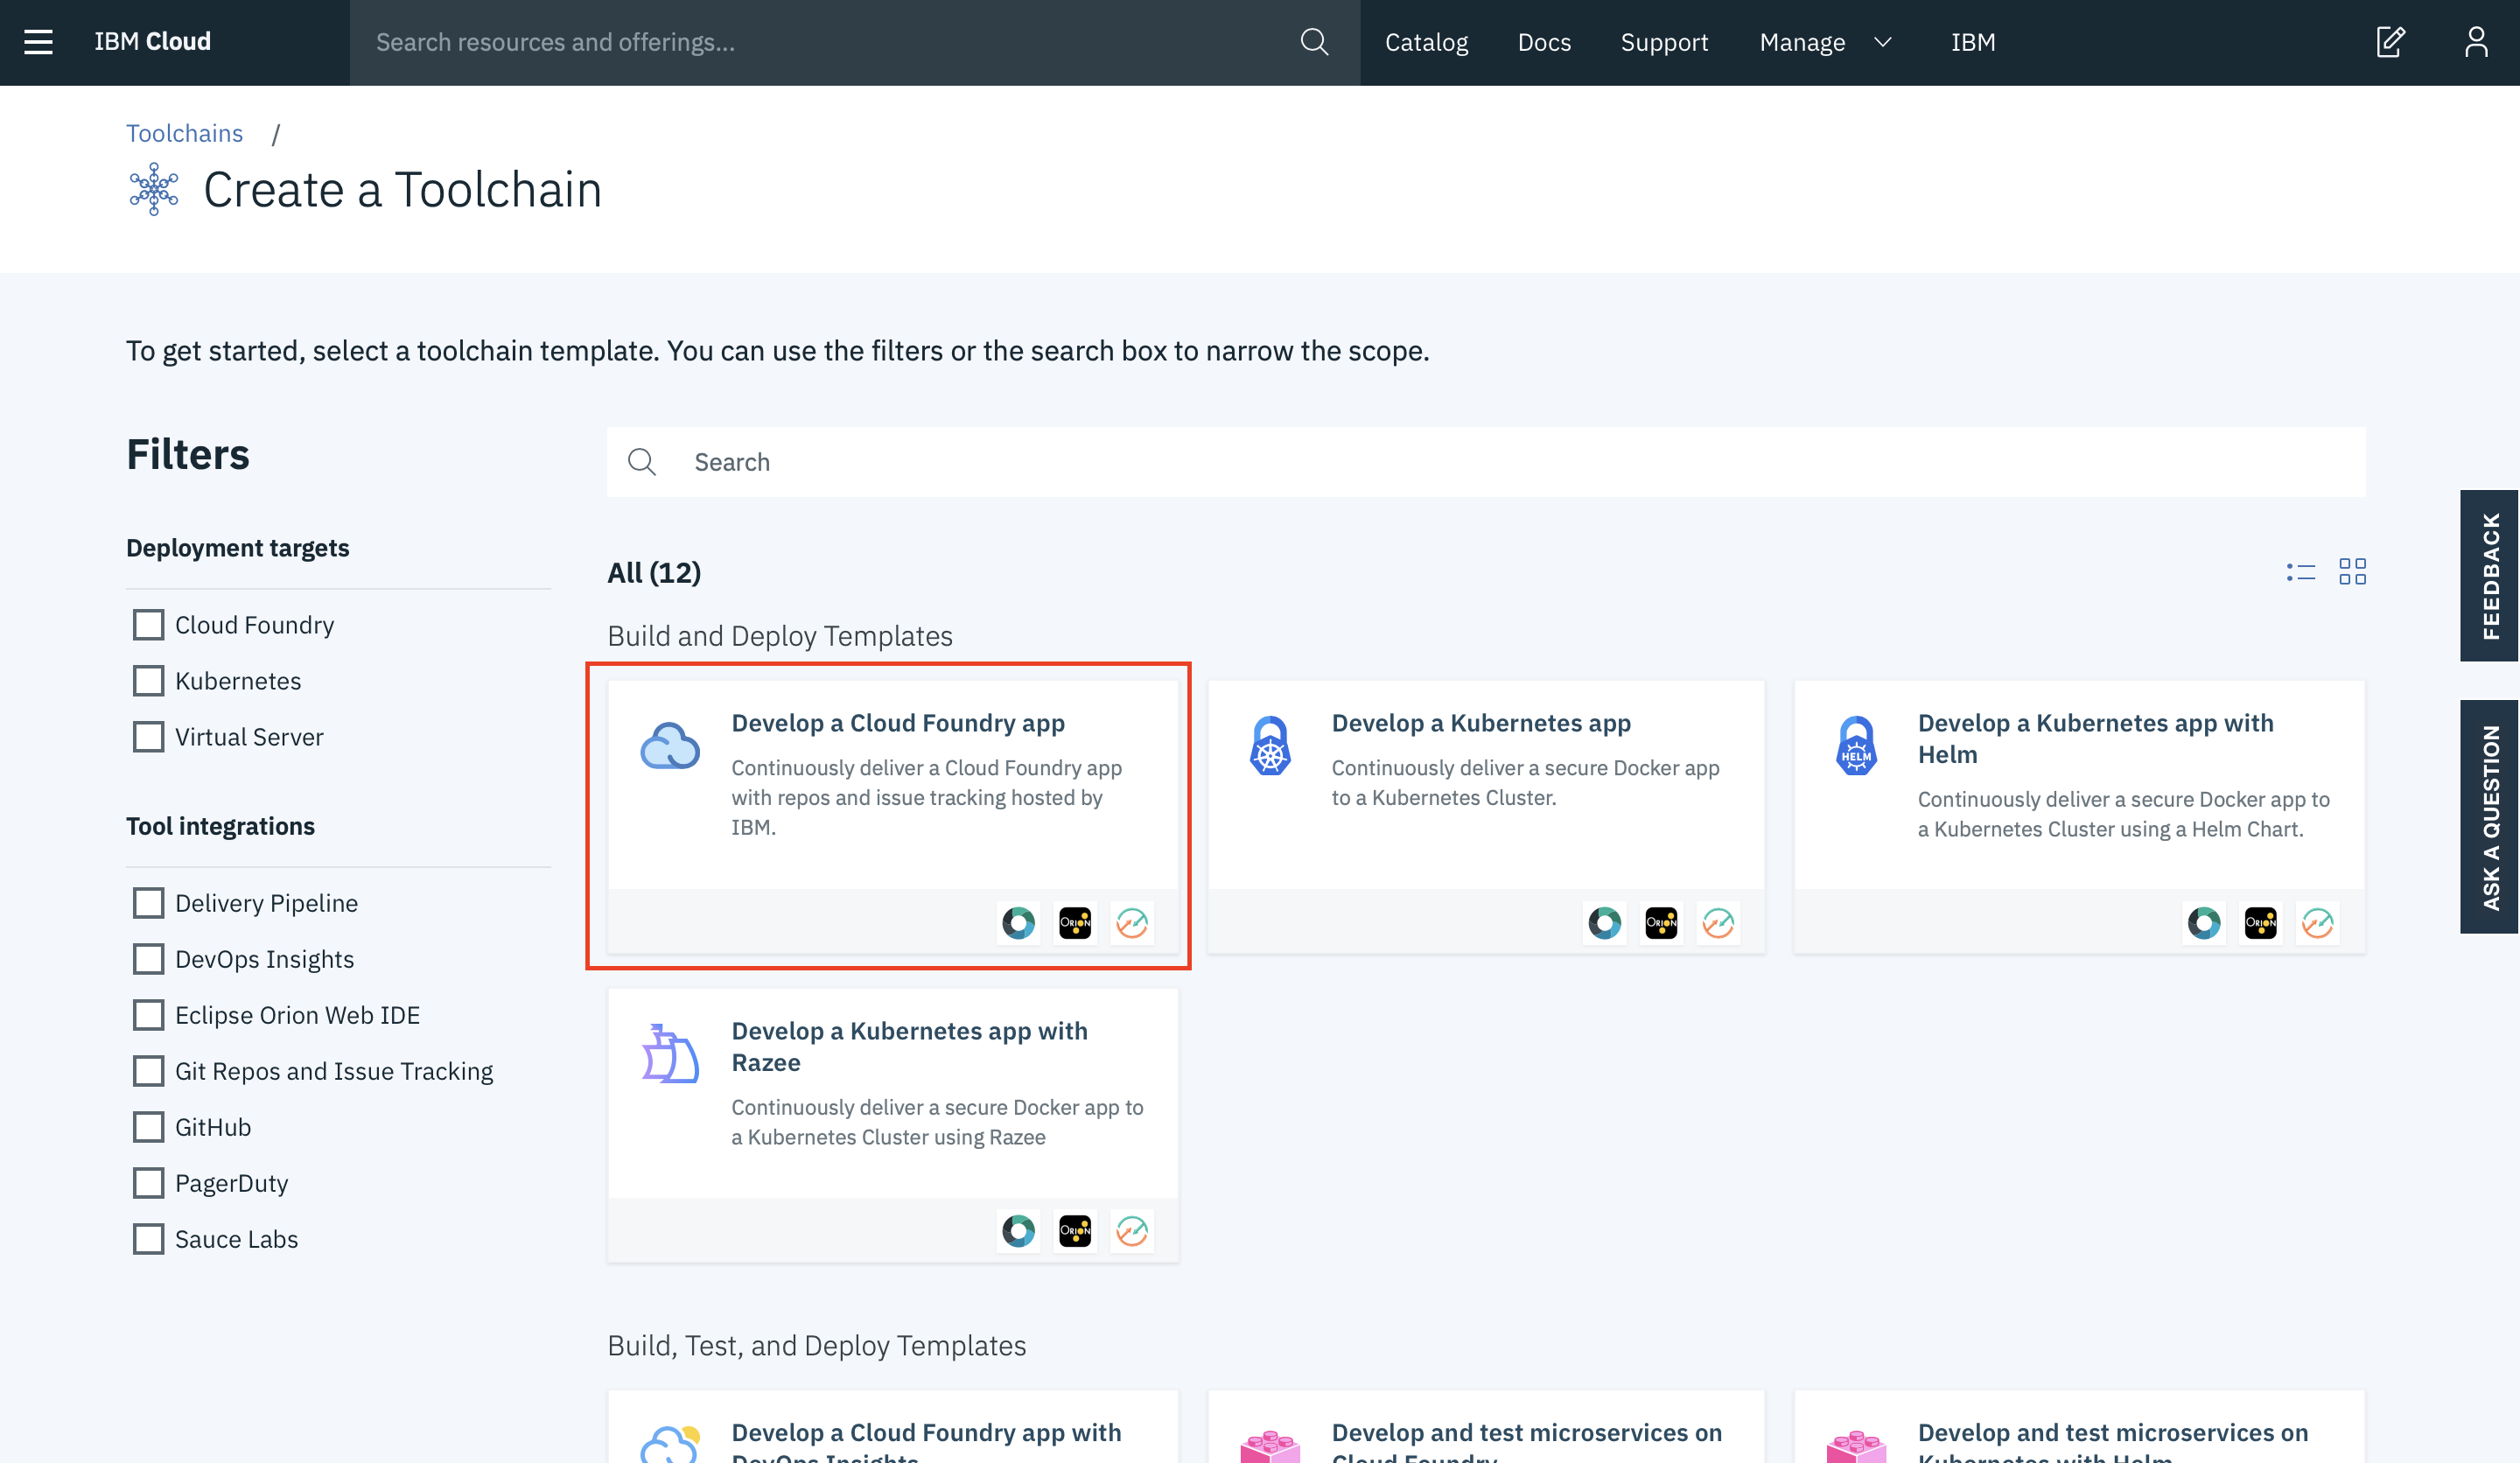This screenshot has width=2520, height=1463.
Task: Open the user profile icon
Action: pyautogui.click(x=2476, y=42)
